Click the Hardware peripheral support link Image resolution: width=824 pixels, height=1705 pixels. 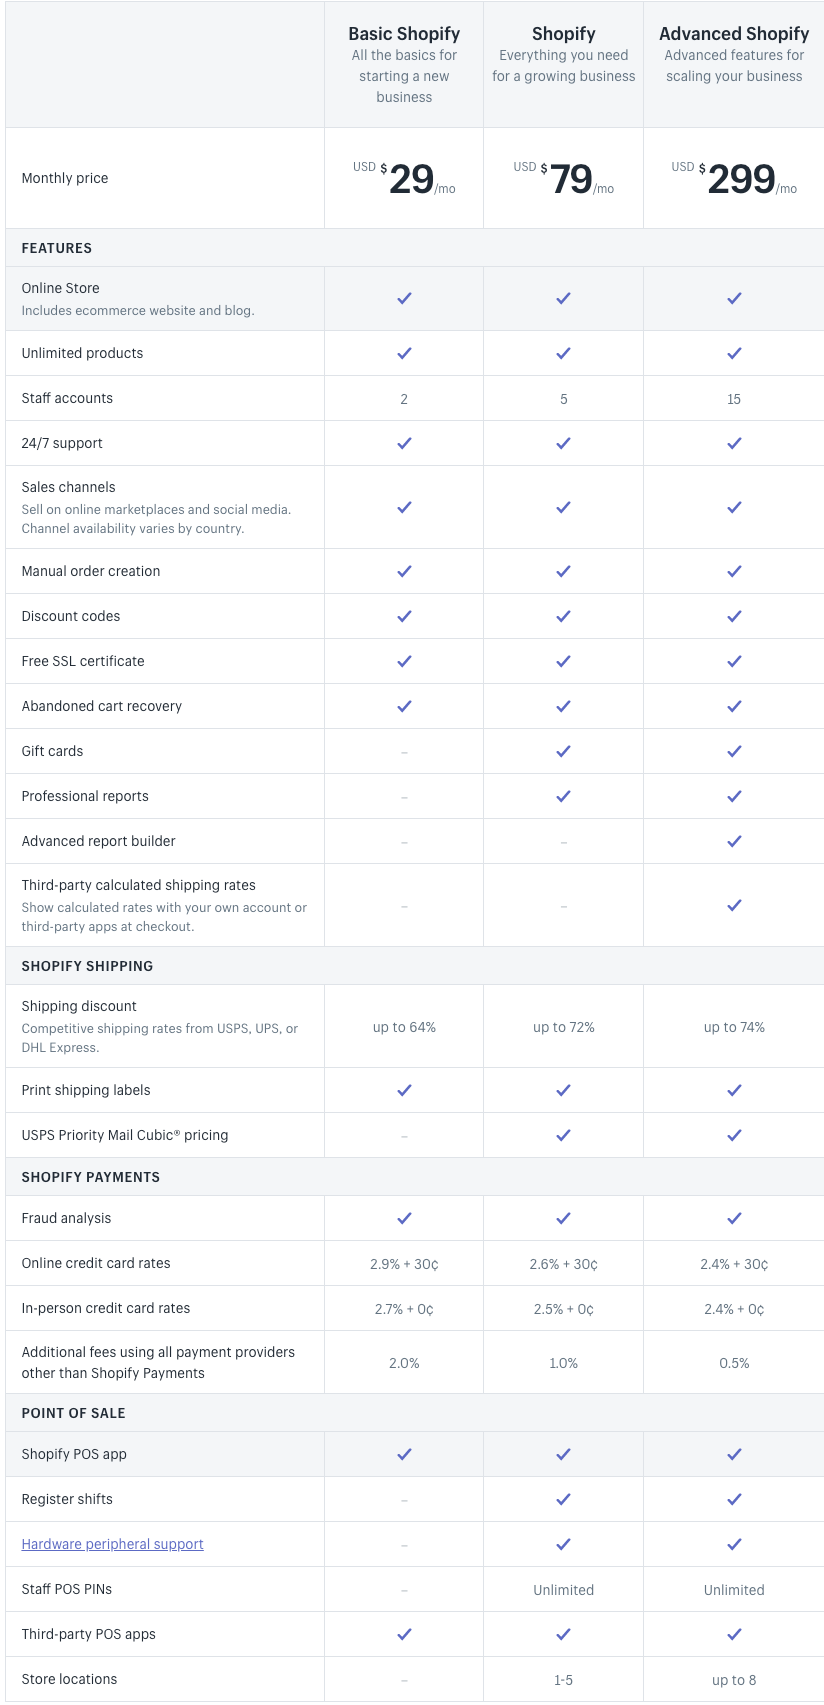(113, 1544)
